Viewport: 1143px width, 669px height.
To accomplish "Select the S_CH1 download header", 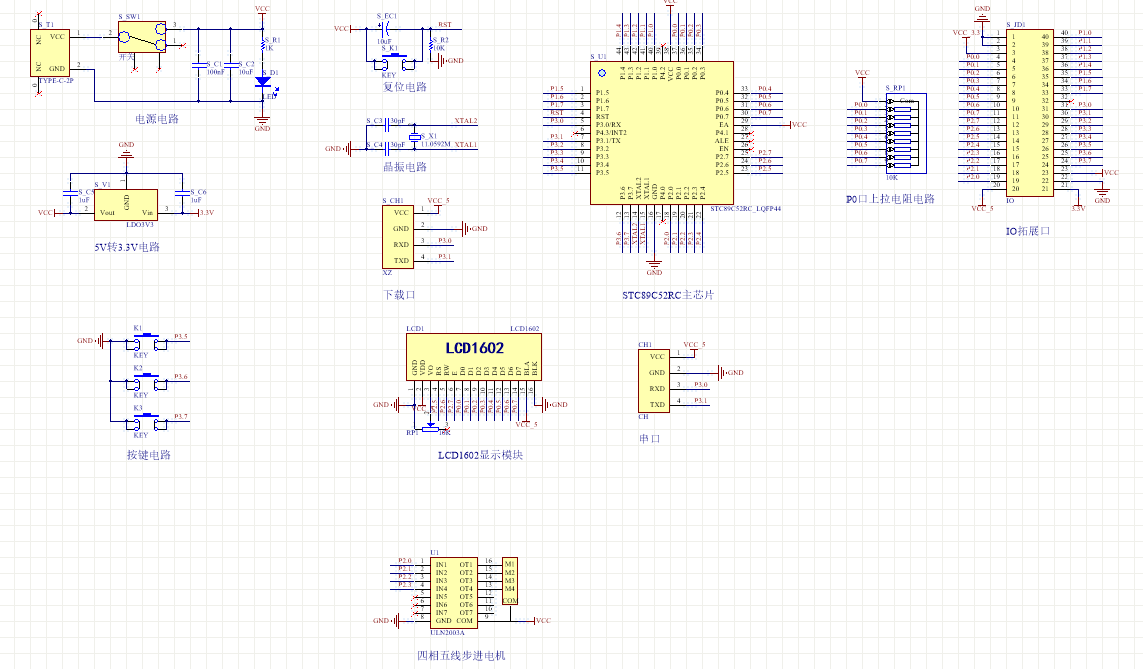I will click(398, 237).
